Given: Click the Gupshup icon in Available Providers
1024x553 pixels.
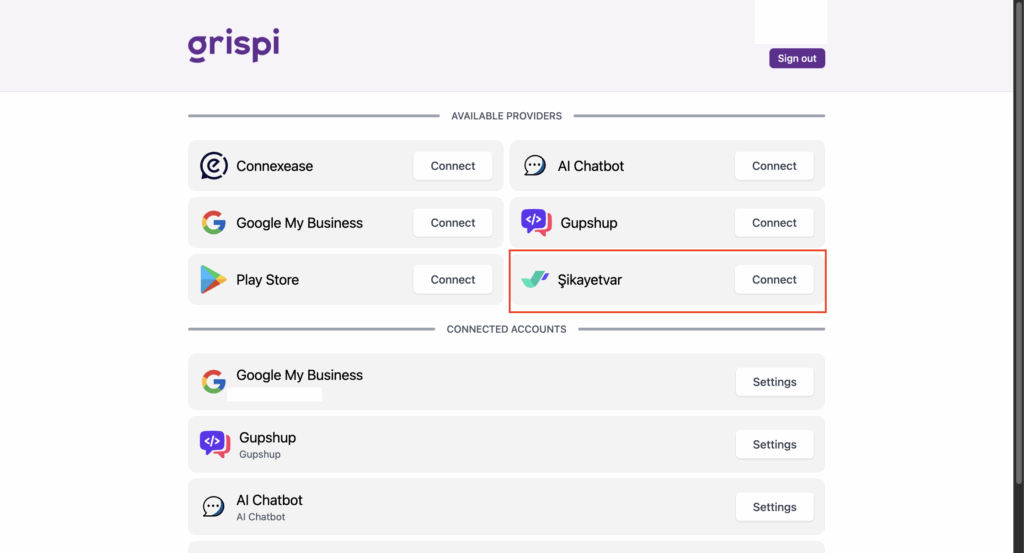Looking at the screenshot, I should tap(536, 223).
